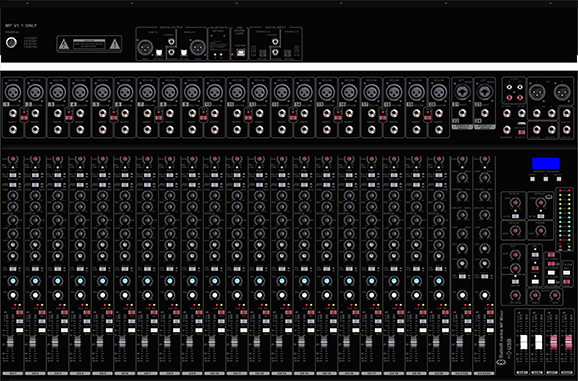Click the left warning triangle symbol
This screenshot has height=381, width=578.
pyautogui.click(x=64, y=45)
